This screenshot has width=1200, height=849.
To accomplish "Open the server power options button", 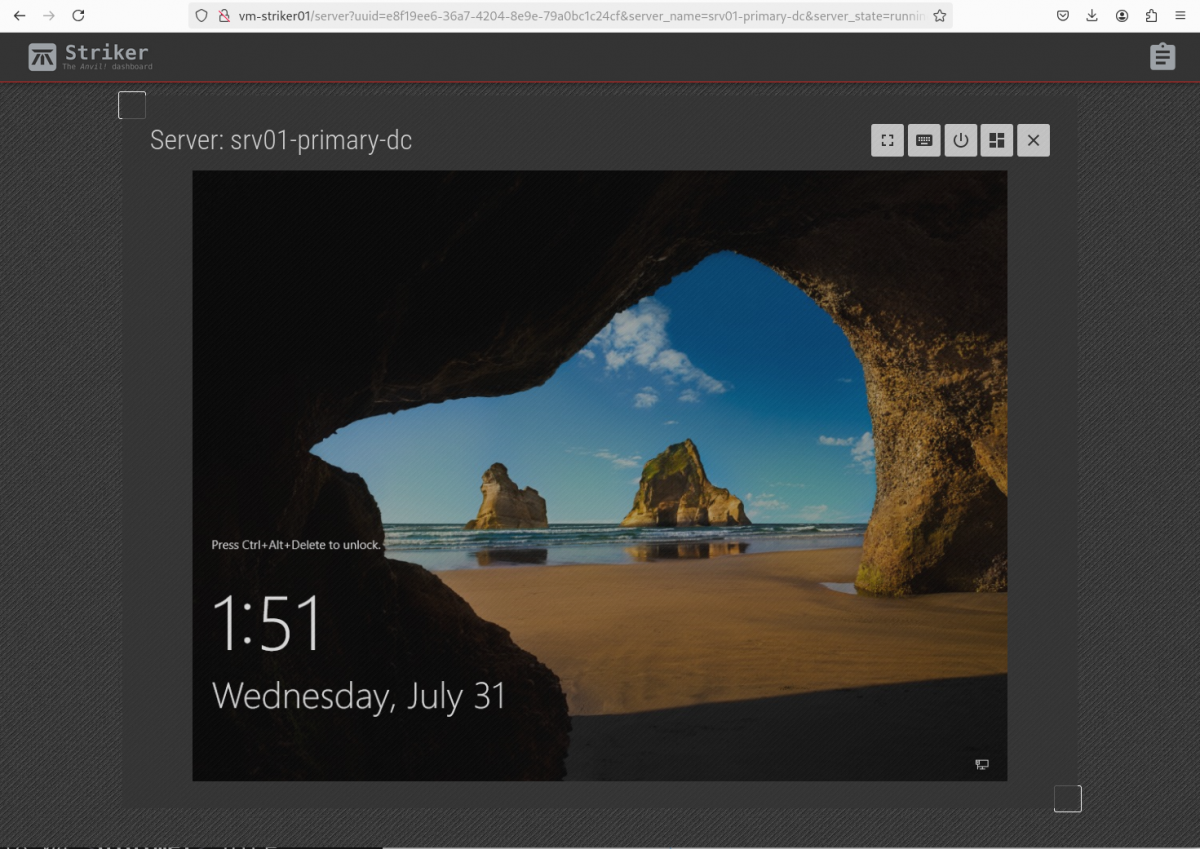I will coord(960,141).
